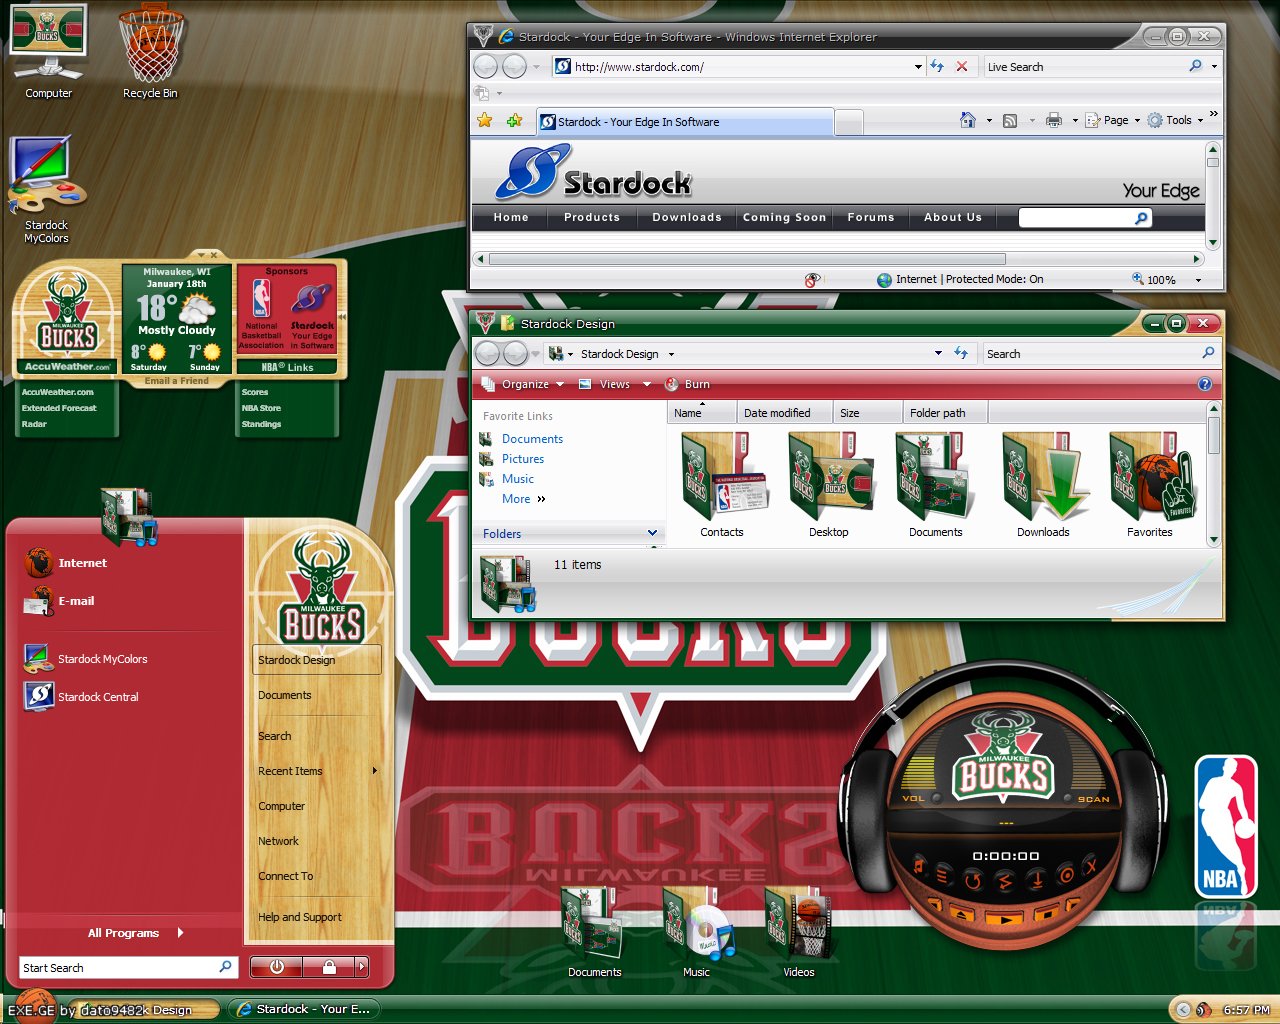Screen dimensions: 1280x1024
Task: Click the NBA logo in Sponsors widget
Action: (x=261, y=299)
